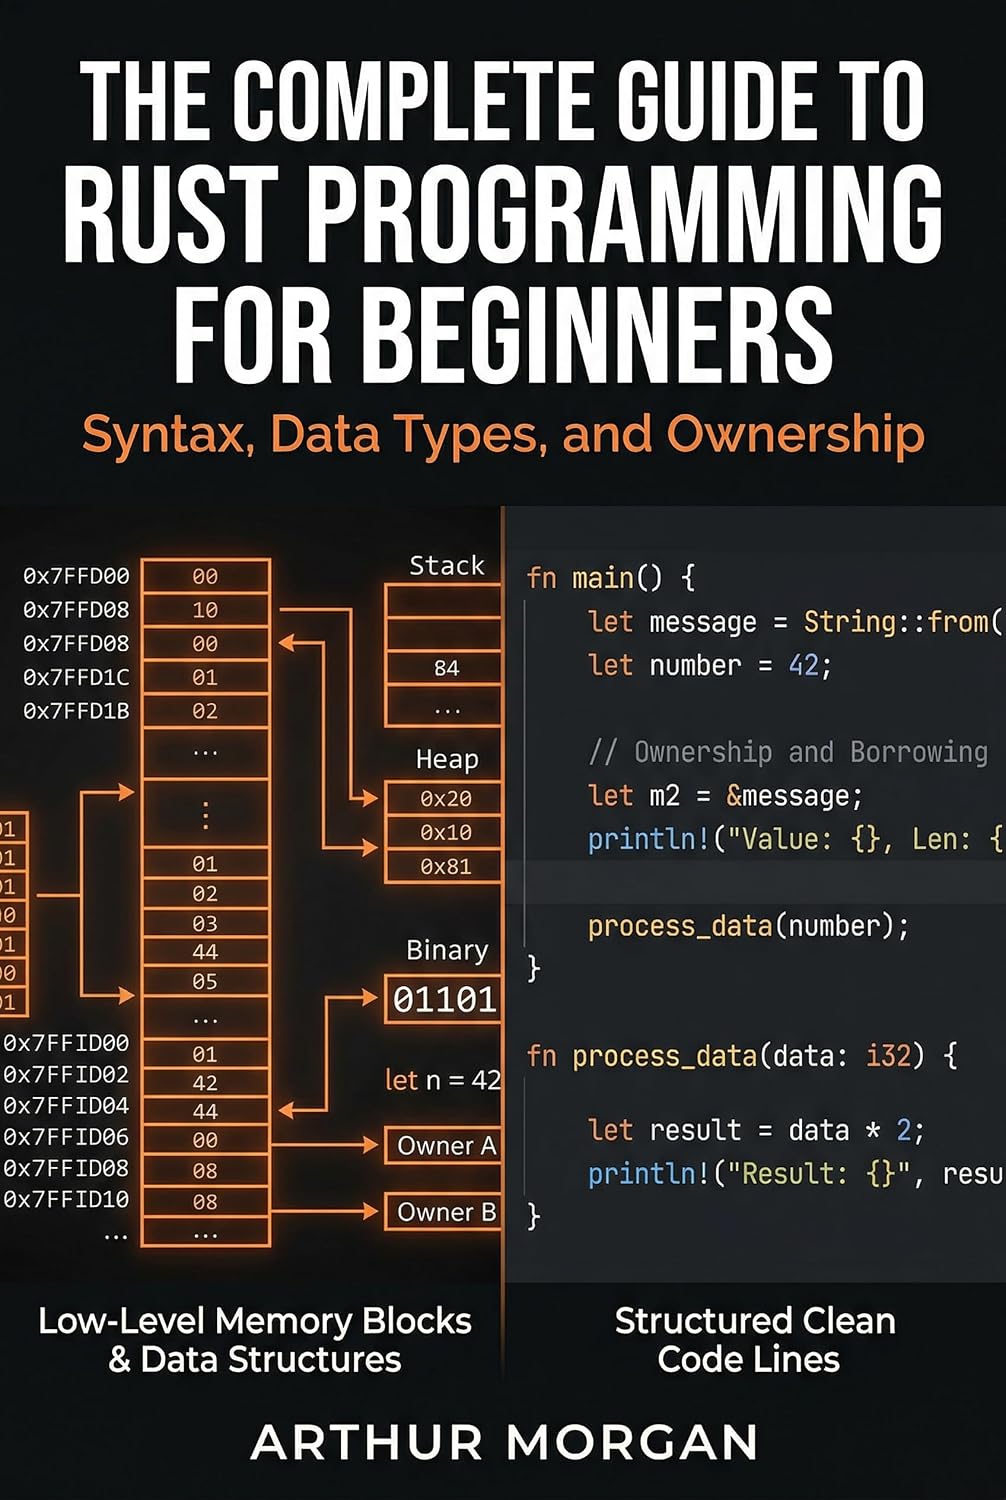Viewport: 1006px width, 1500px height.
Task: Click the memory address "0x7FFD1B"
Action: coord(76,711)
